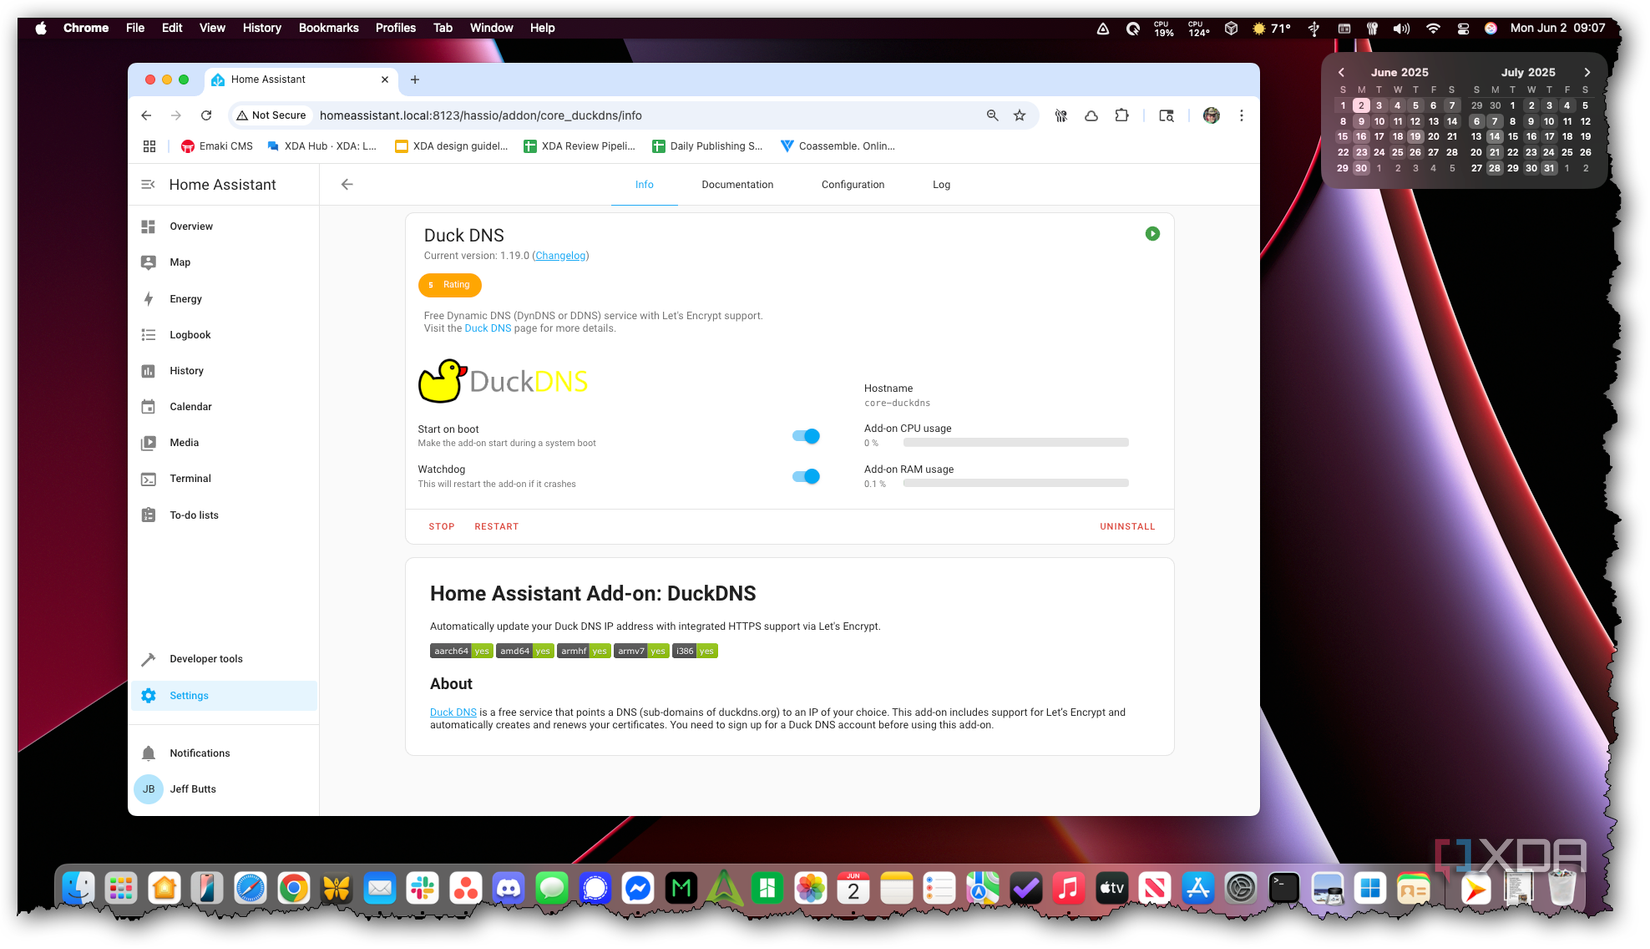Viewport: 1650px width, 949px height.
Task: Open the Daily Publishing bookmark
Action: (707, 146)
